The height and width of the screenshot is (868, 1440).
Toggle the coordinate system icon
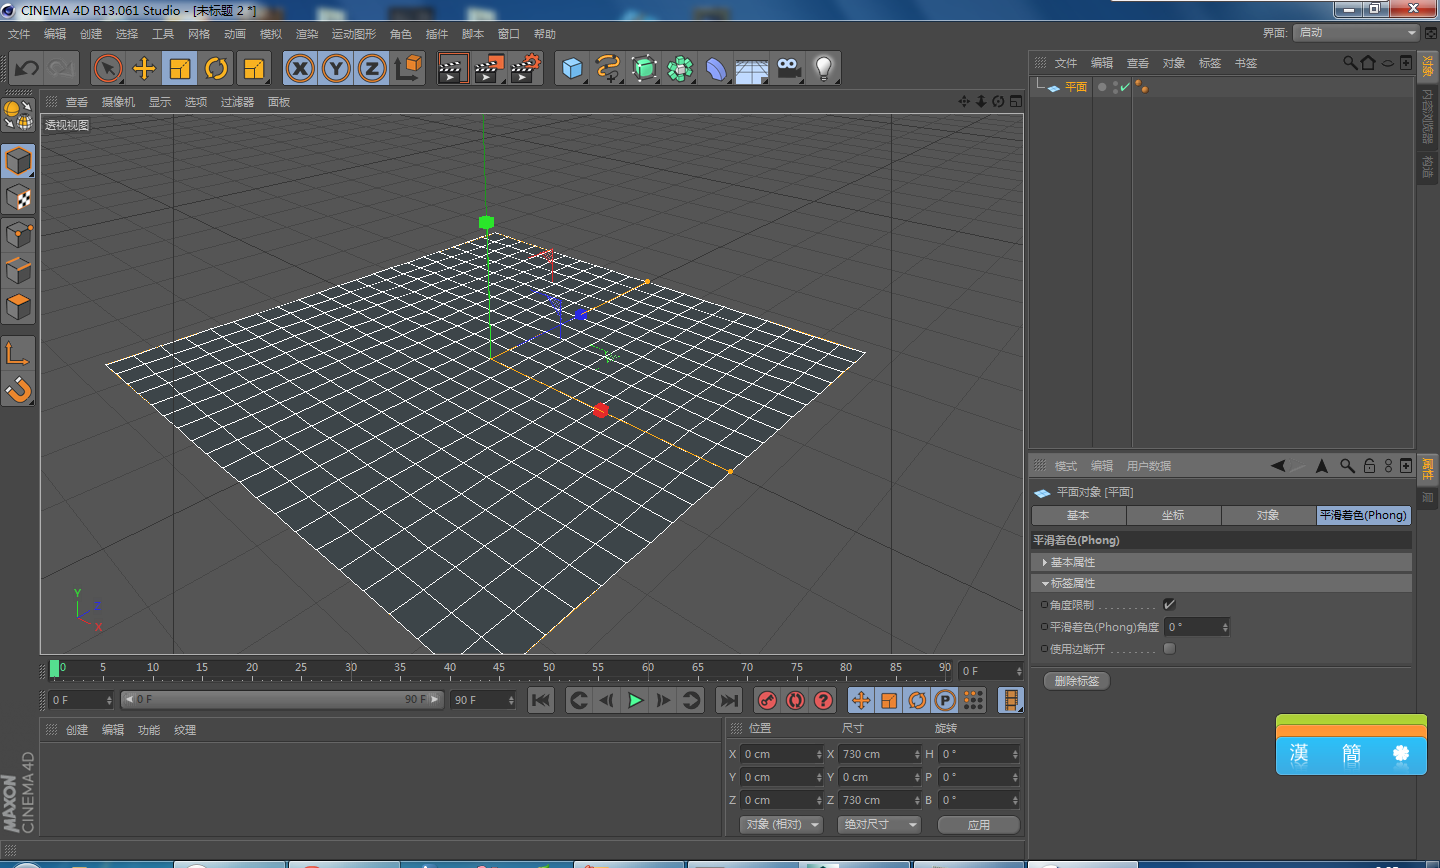pos(409,68)
